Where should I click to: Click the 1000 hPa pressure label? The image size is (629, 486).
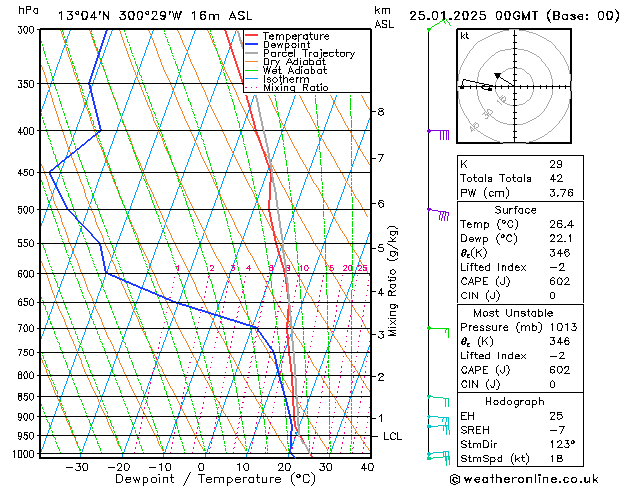(24, 454)
